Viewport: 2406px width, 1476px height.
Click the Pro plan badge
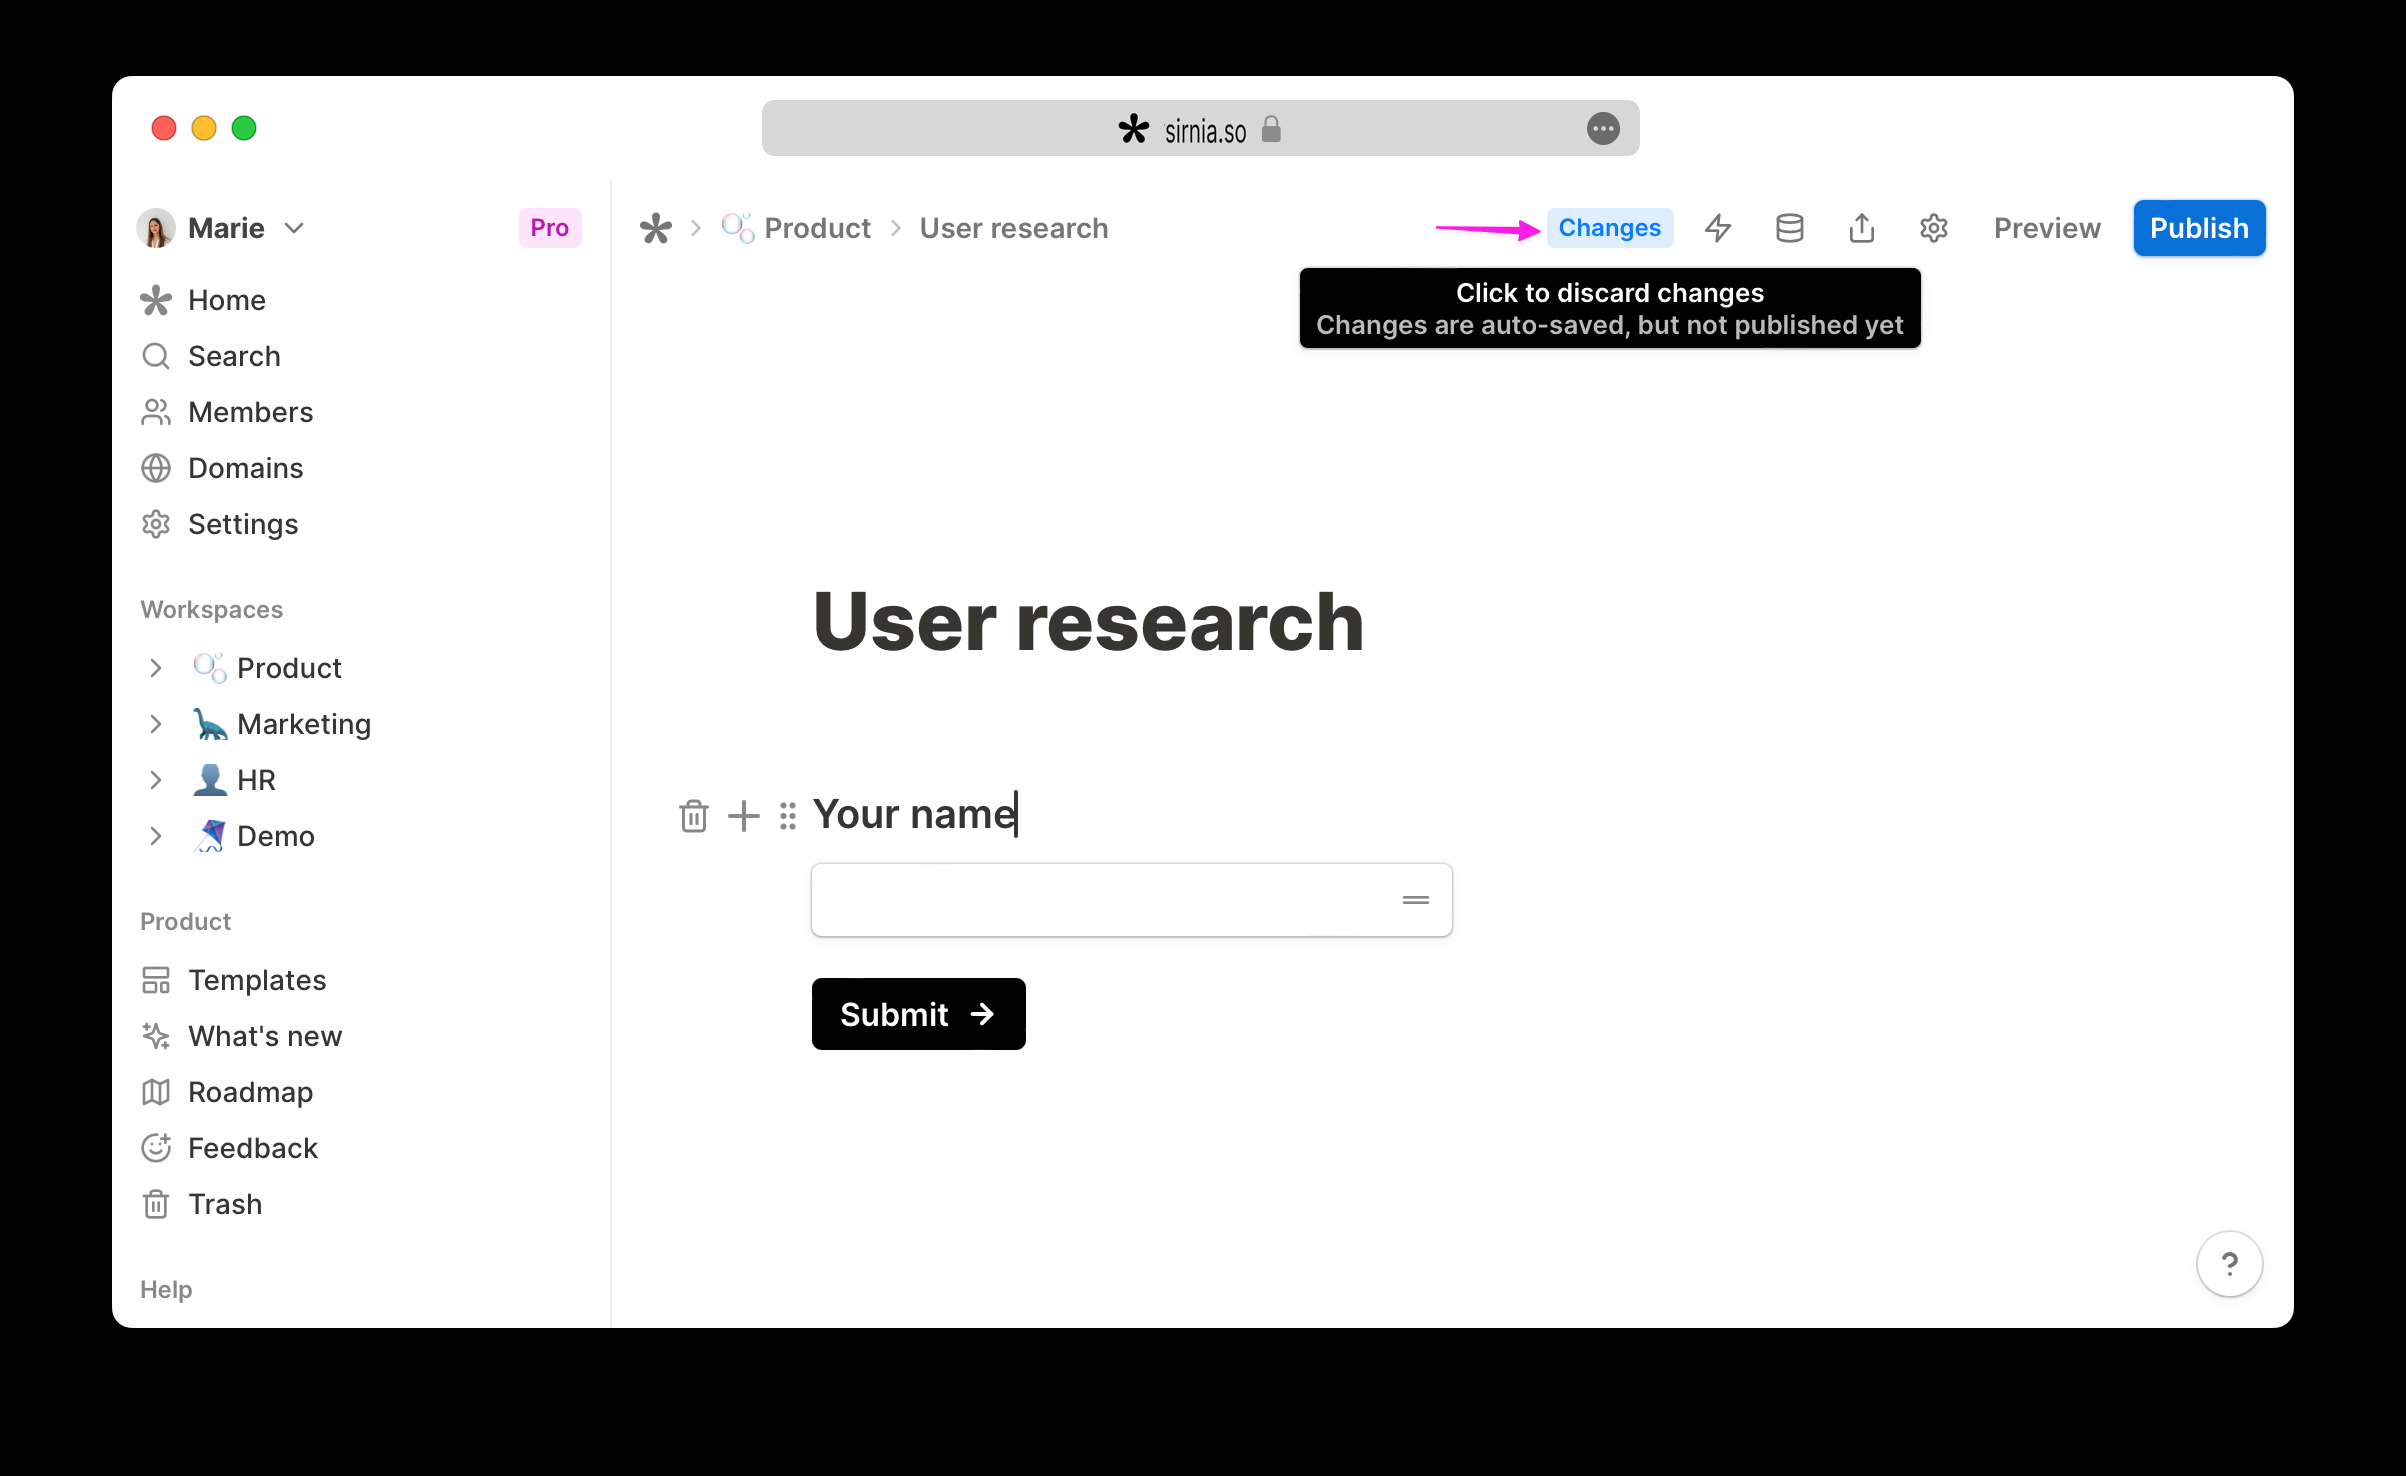(x=549, y=228)
